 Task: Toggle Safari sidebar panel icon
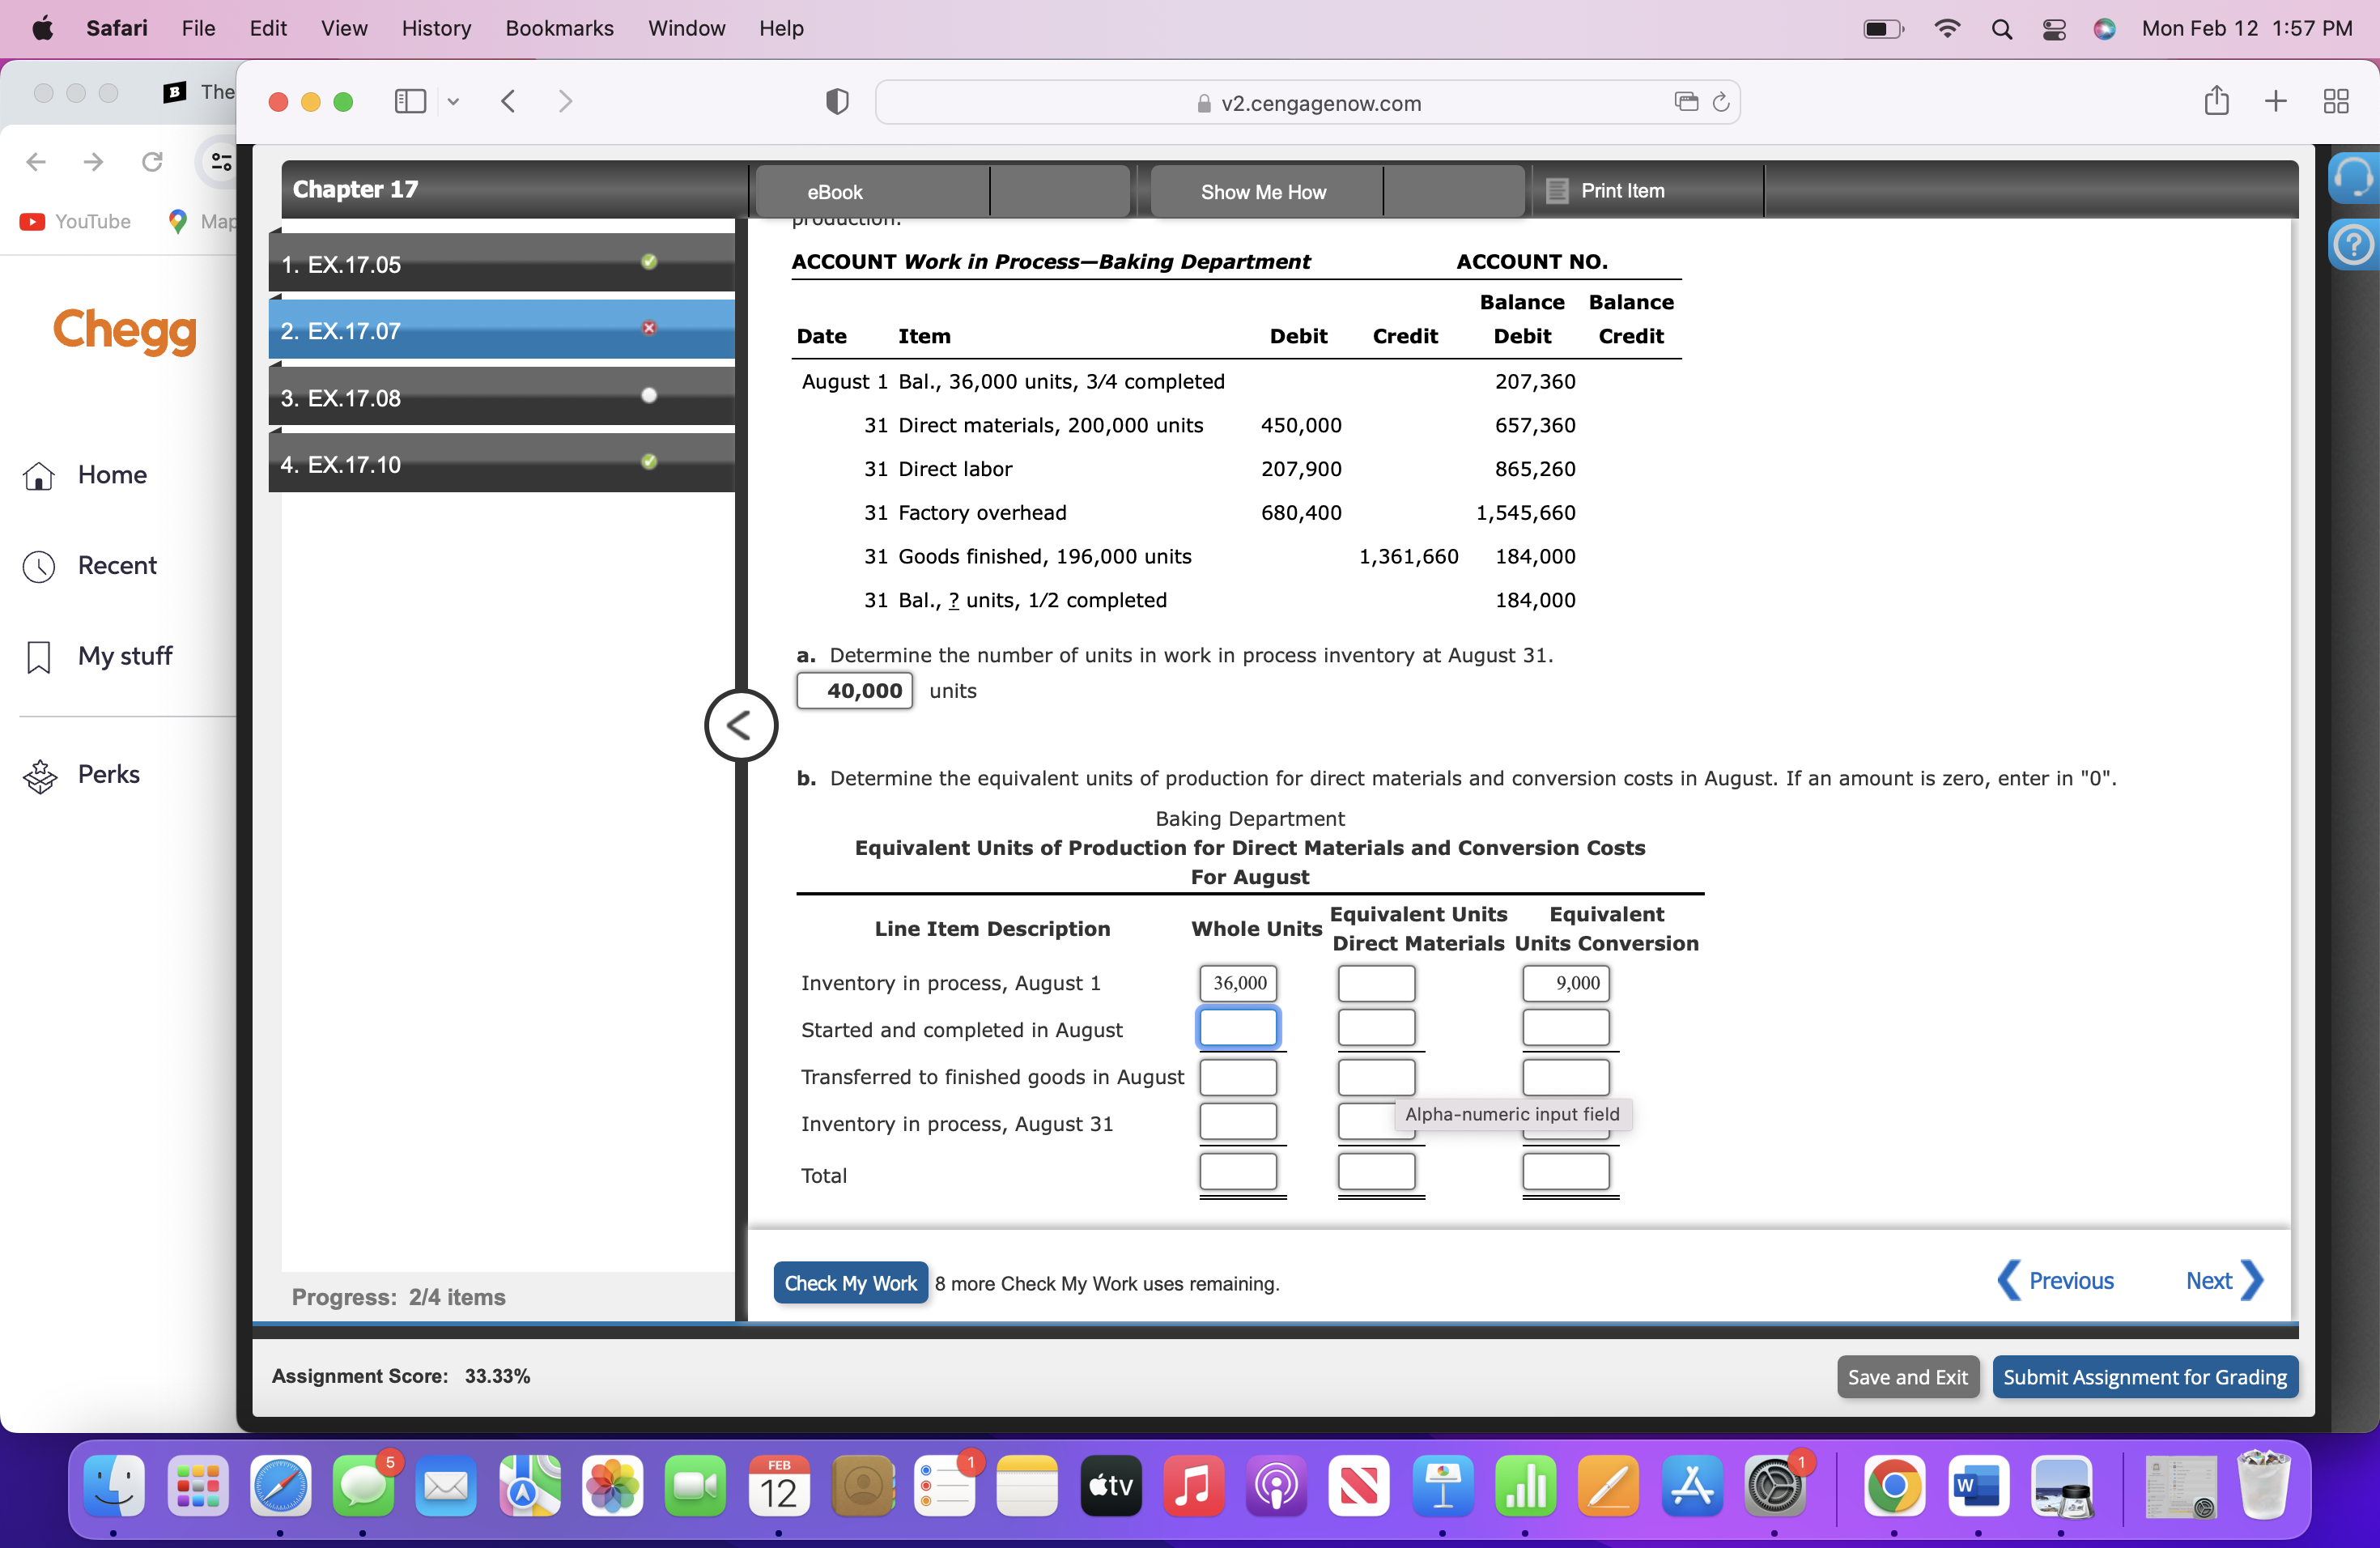pos(410,101)
